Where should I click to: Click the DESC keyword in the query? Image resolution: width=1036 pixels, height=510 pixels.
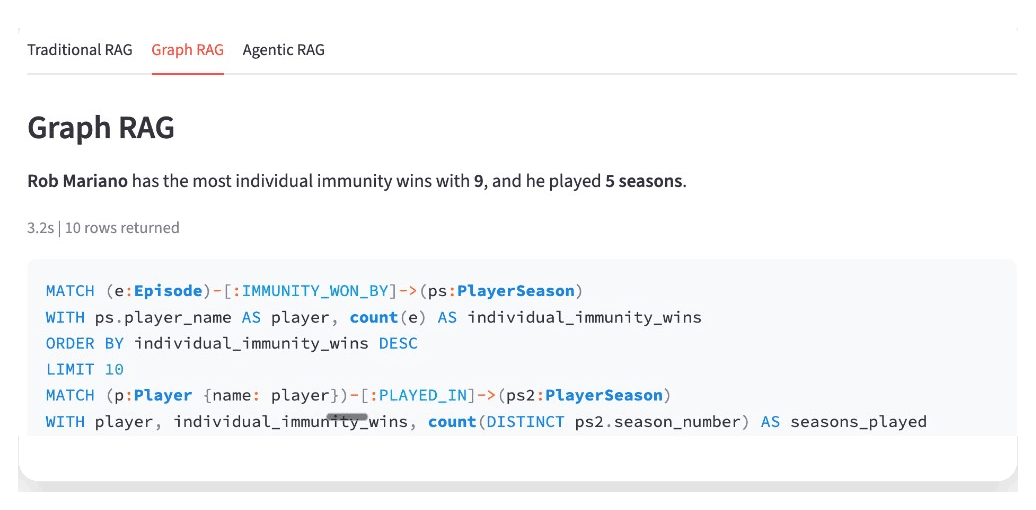point(398,343)
